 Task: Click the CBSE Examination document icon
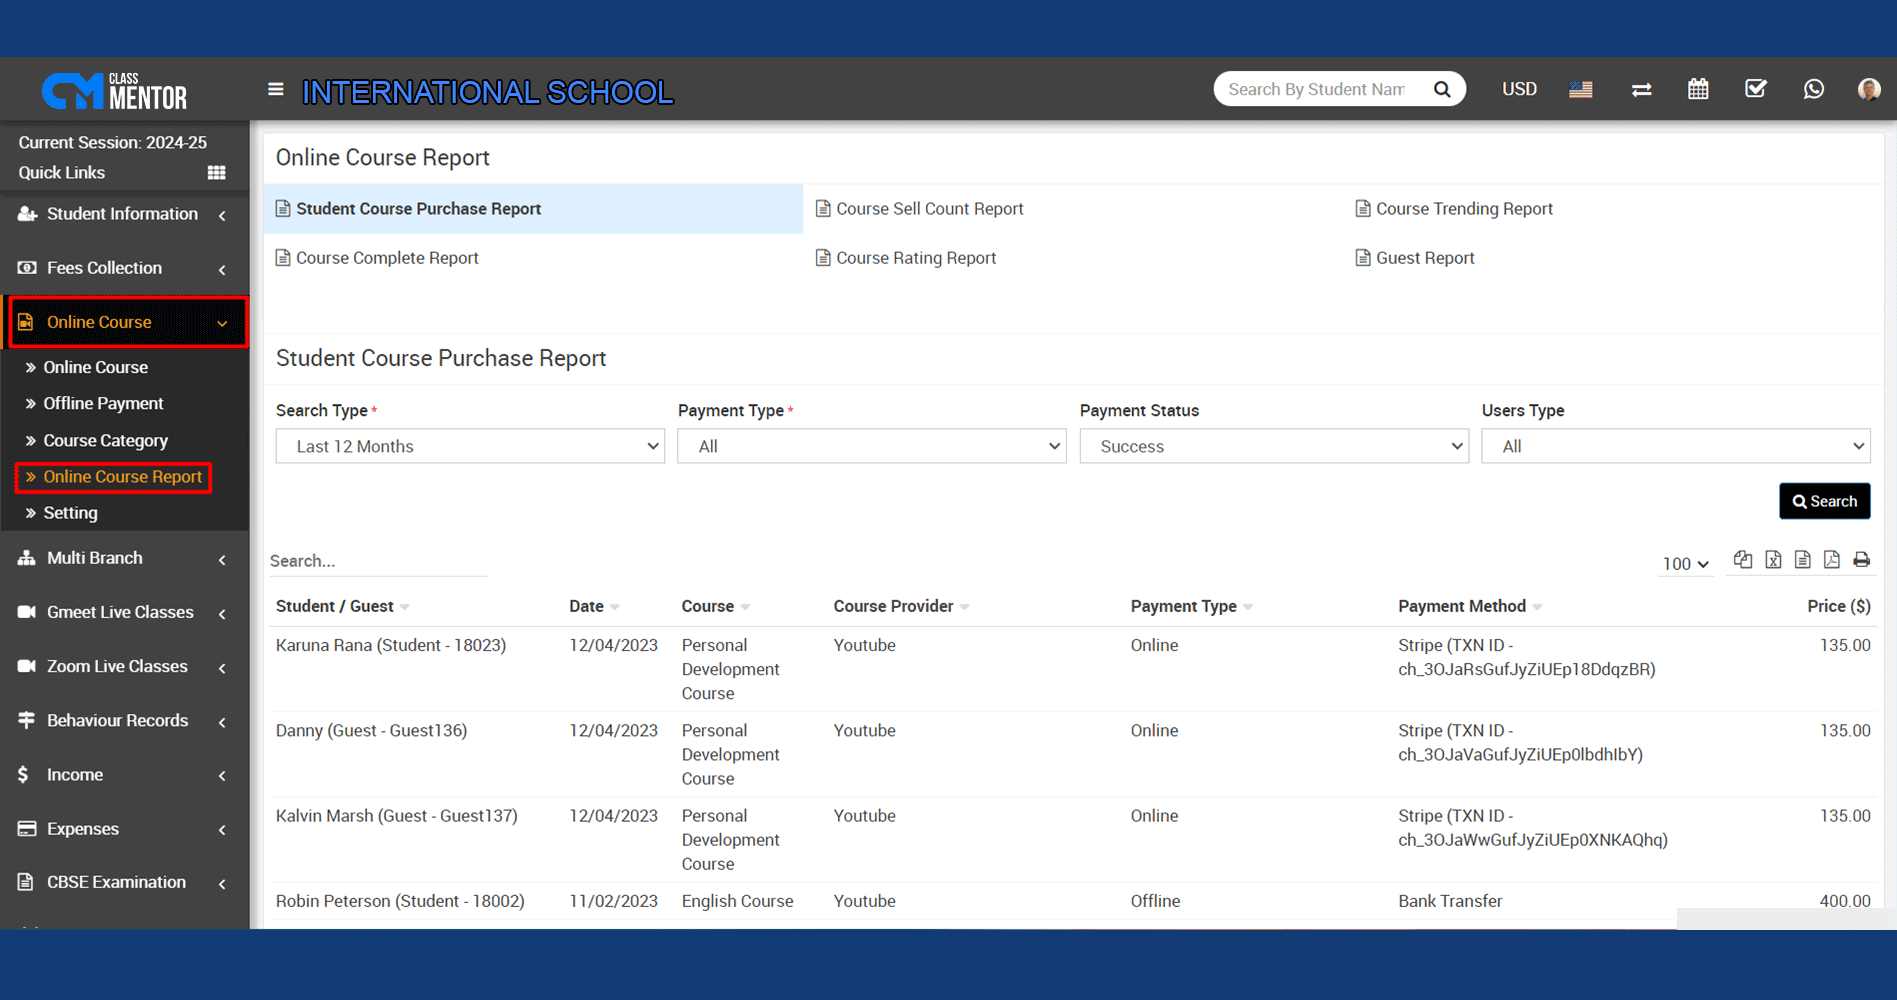click(x=26, y=882)
